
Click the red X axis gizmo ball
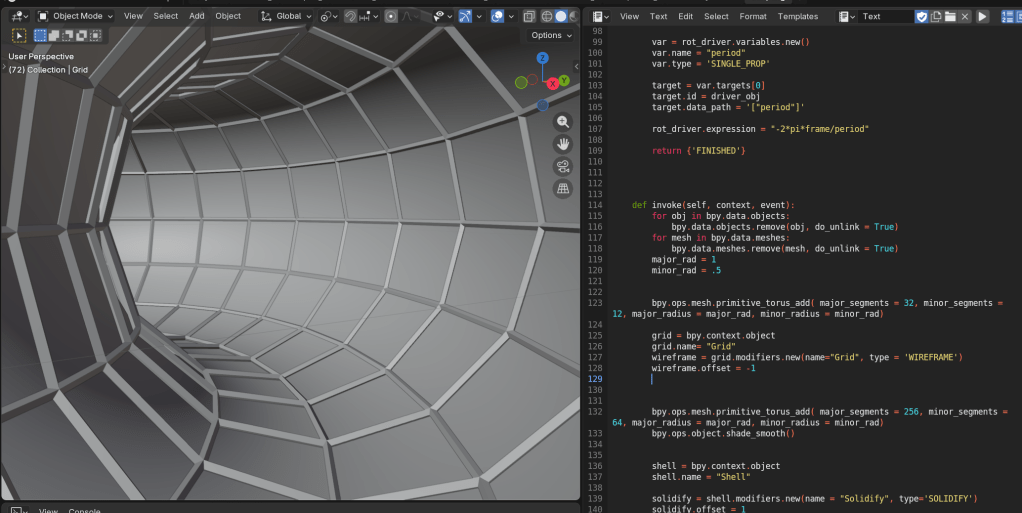click(552, 84)
